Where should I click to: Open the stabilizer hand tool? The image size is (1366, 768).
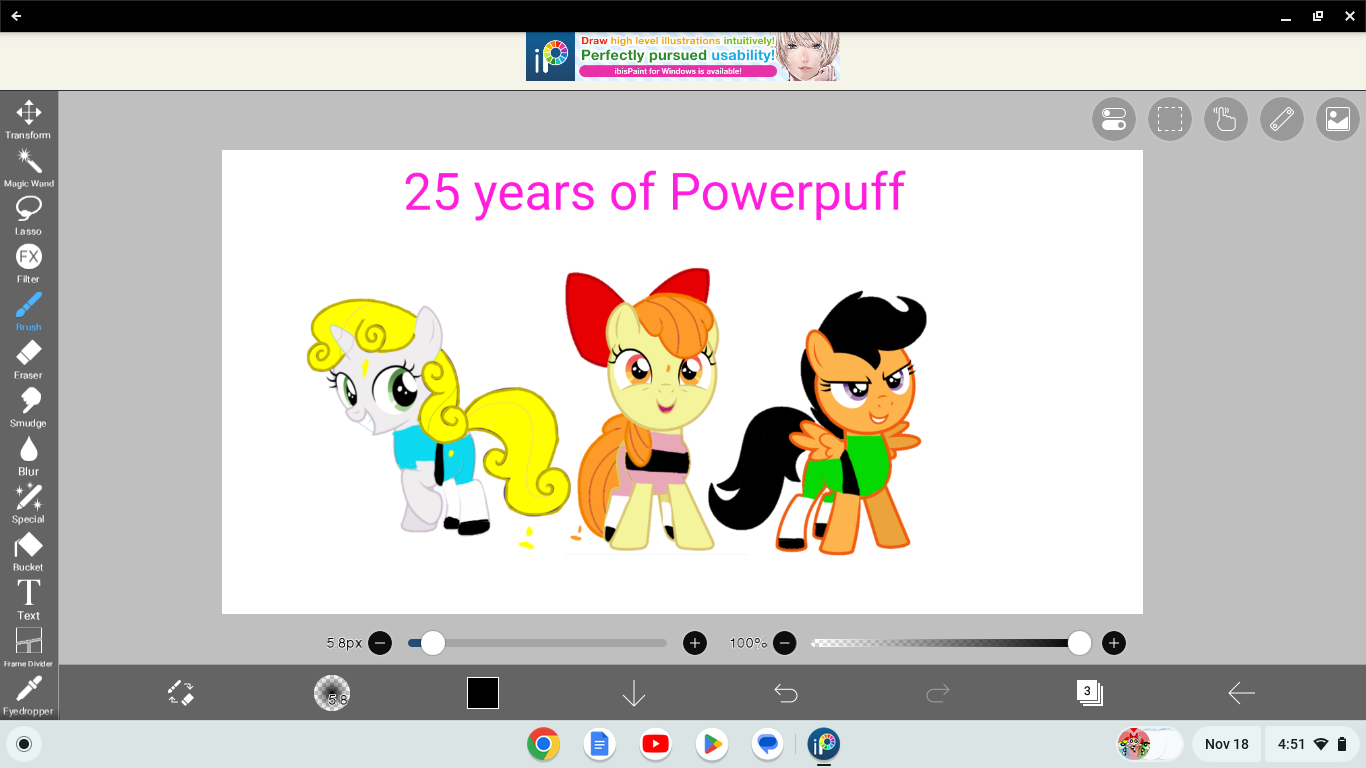tap(1226, 120)
